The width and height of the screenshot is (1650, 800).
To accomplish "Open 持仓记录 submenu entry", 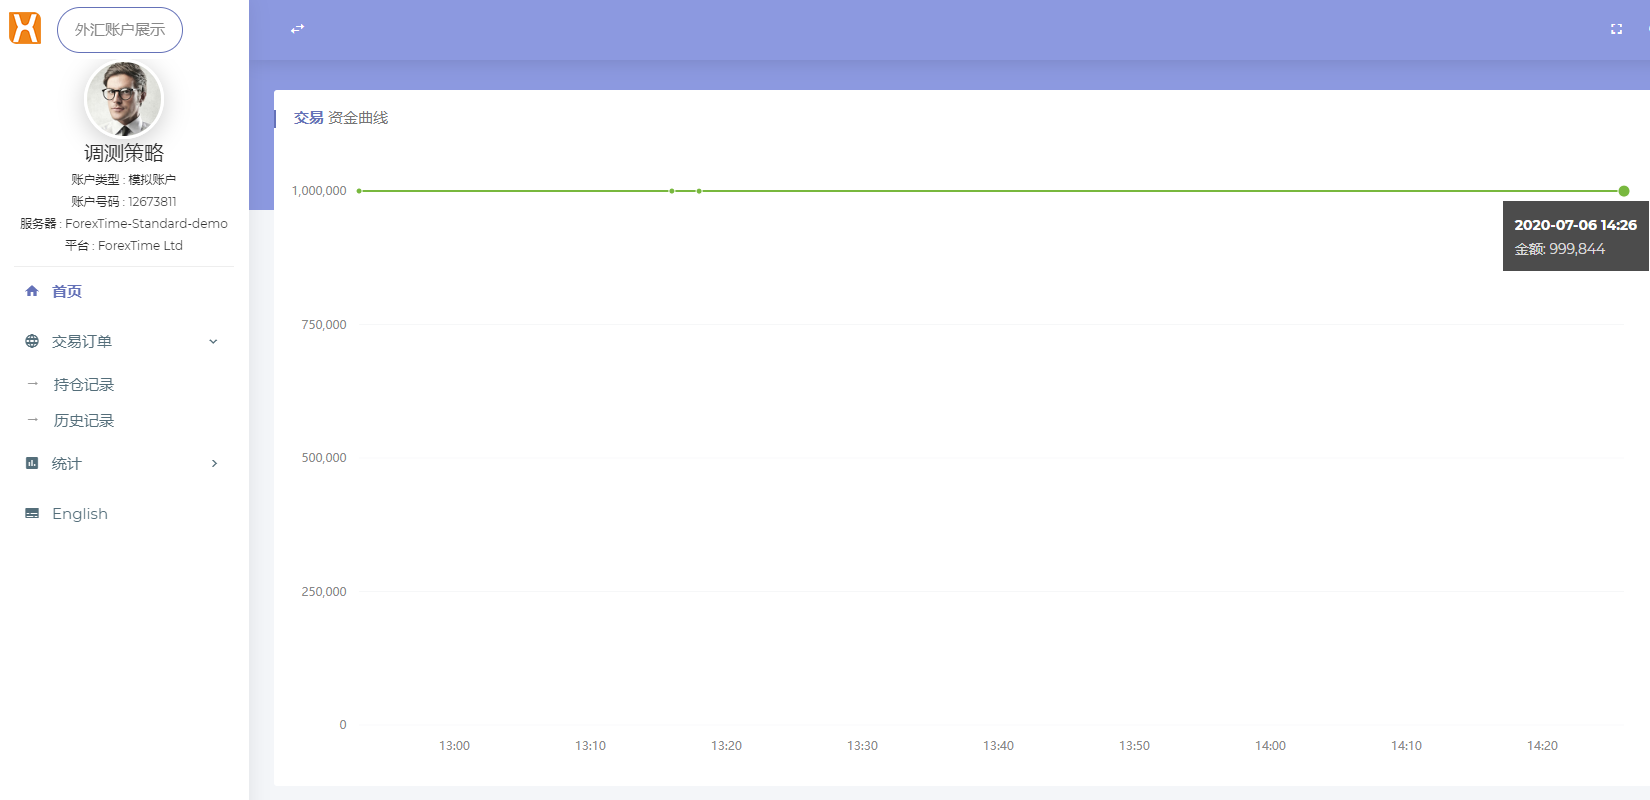I will coord(84,384).
